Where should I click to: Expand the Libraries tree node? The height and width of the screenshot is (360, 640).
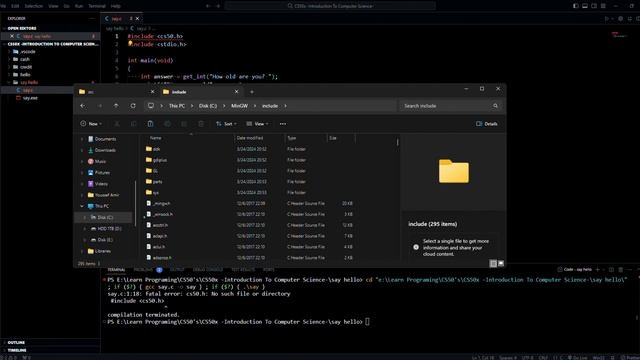coord(82,251)
